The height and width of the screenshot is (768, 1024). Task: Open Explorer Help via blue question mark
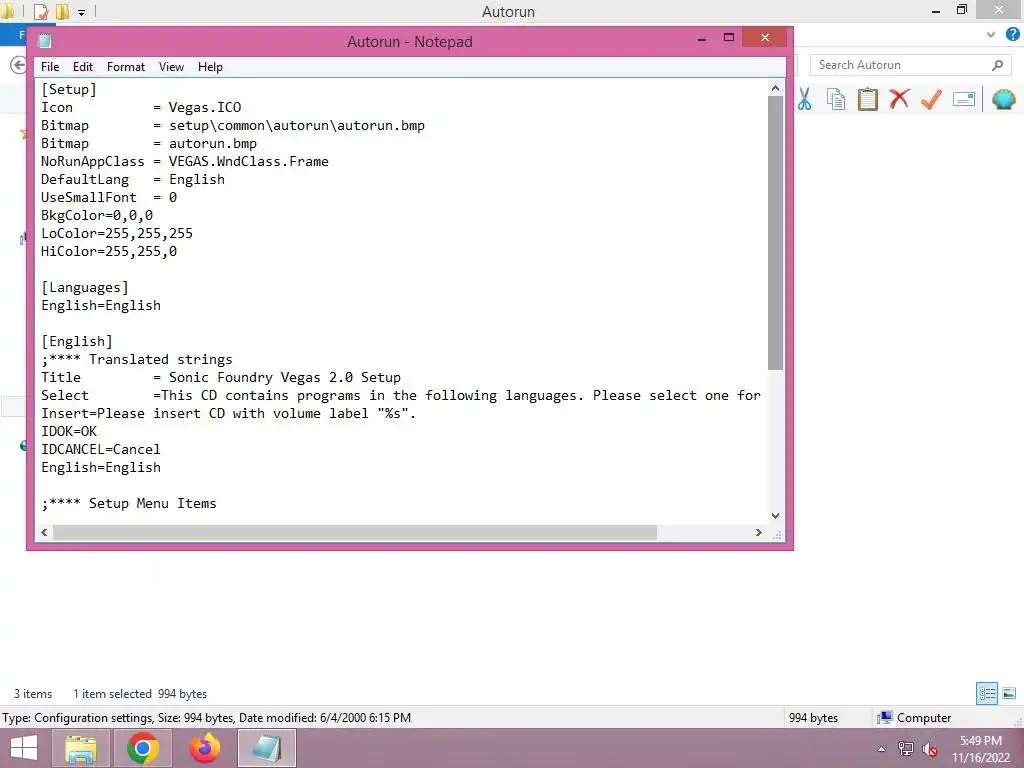tap(1012, 35)
